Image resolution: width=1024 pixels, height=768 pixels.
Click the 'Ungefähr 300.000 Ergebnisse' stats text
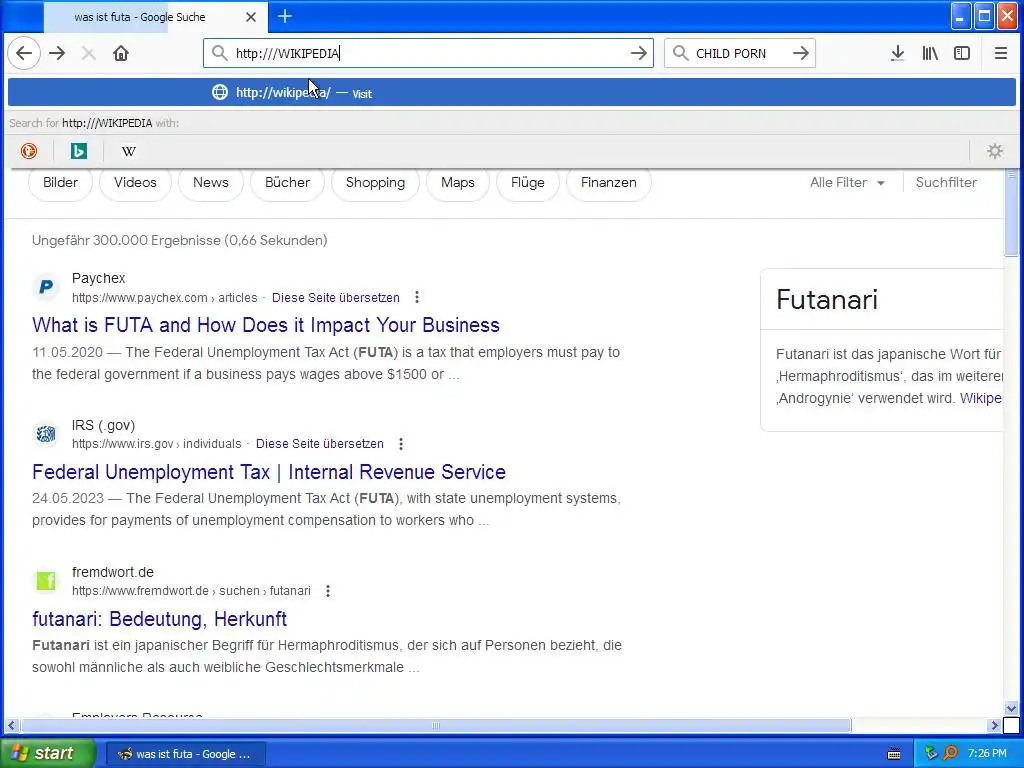click(x=180, y=240)
